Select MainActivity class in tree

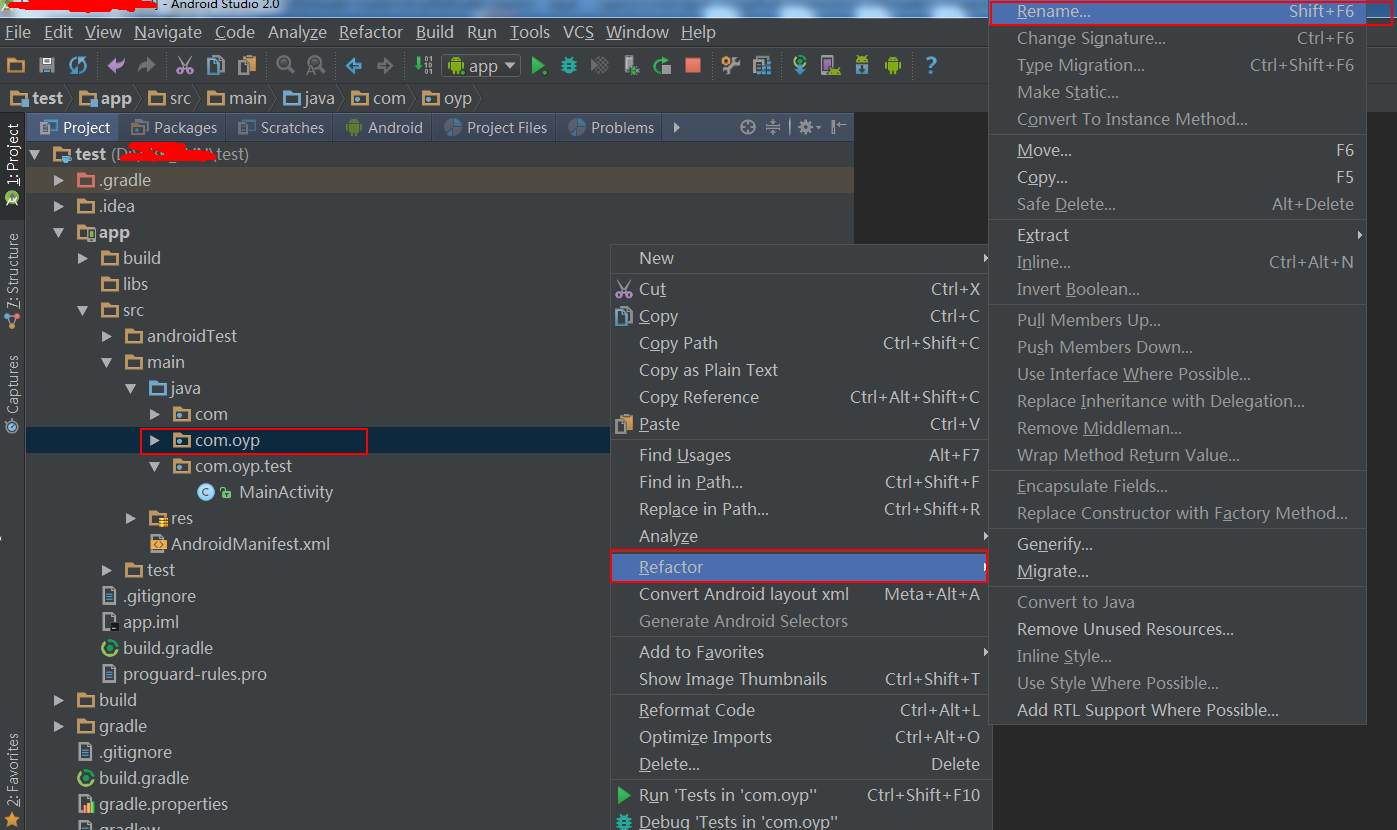pos(286,492)
